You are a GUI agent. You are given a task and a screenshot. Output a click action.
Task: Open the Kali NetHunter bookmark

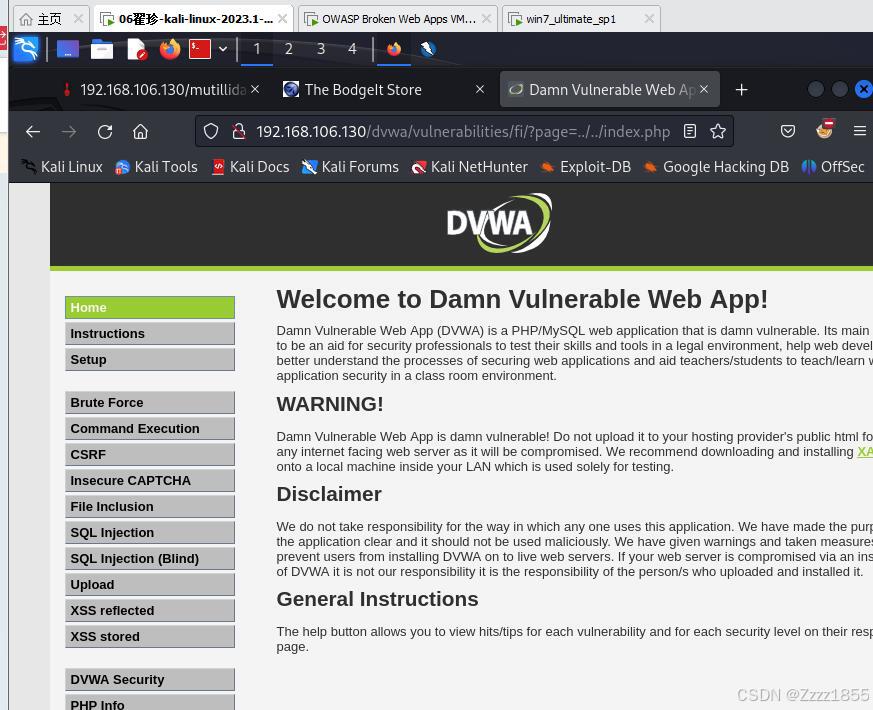click(x=469, y=167)
